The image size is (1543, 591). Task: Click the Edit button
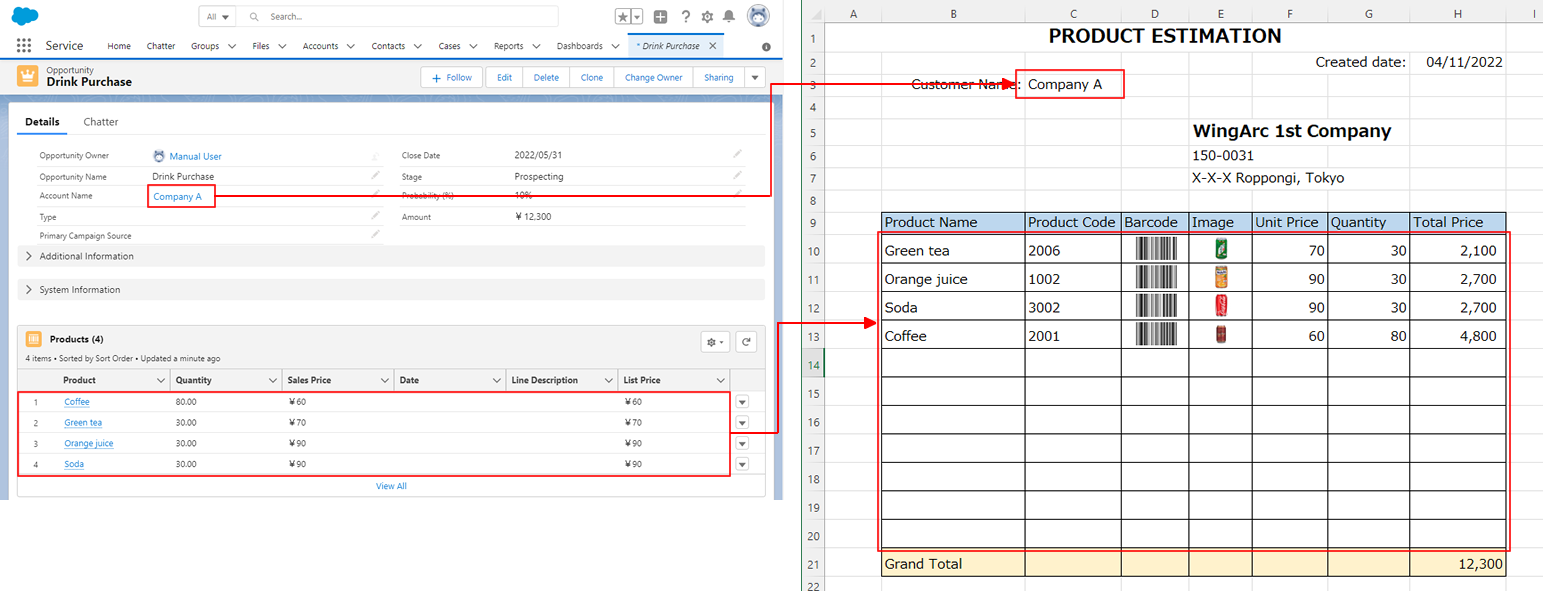504,77
